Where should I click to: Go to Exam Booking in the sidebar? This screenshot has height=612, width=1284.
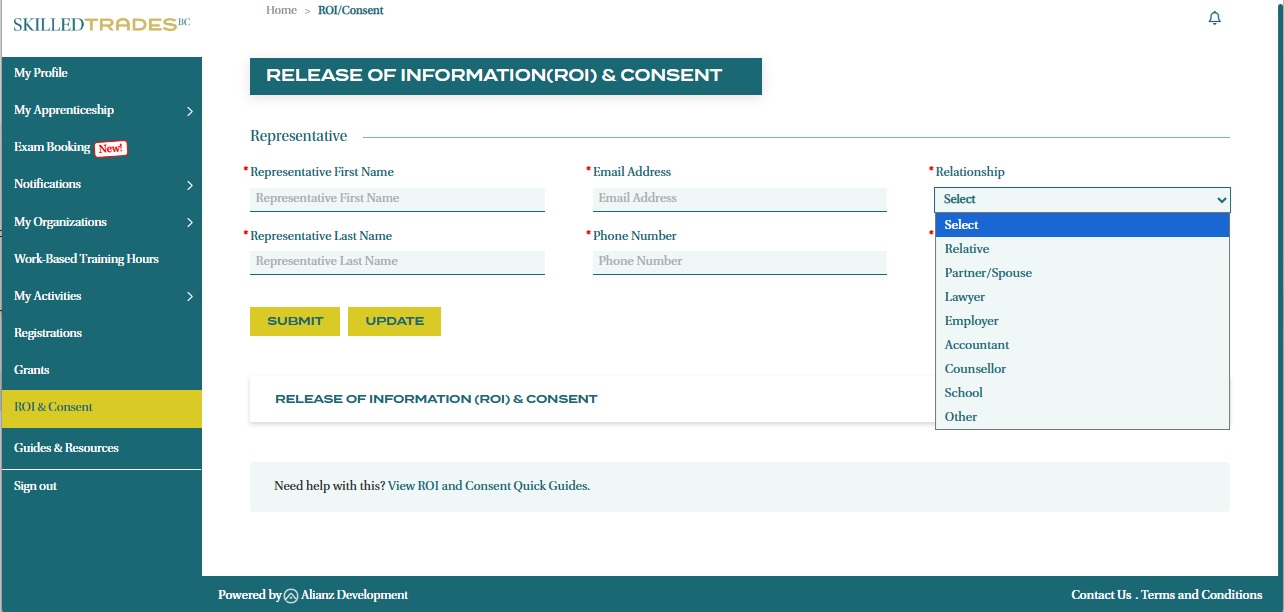pos(52,147)
